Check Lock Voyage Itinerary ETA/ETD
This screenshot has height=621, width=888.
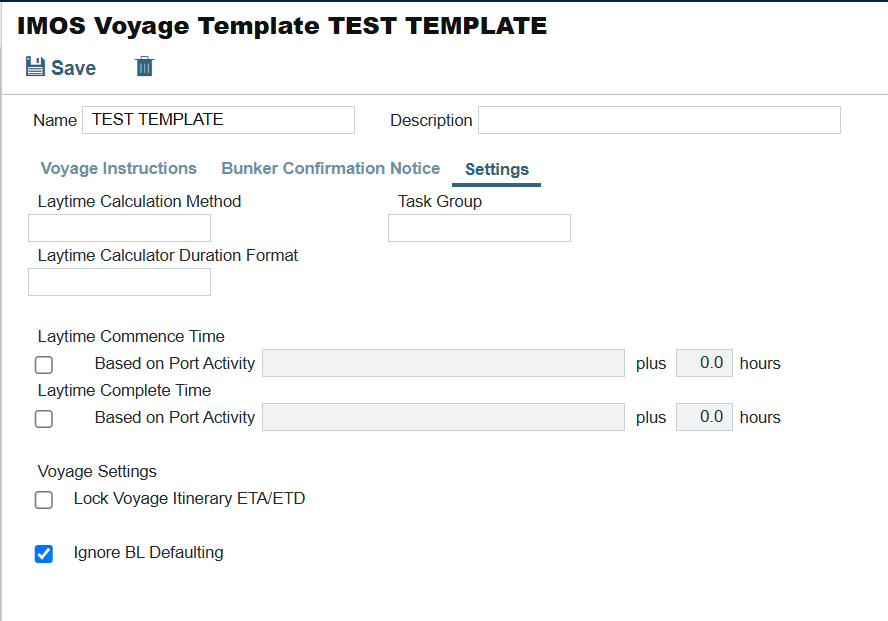coord(44,500)
